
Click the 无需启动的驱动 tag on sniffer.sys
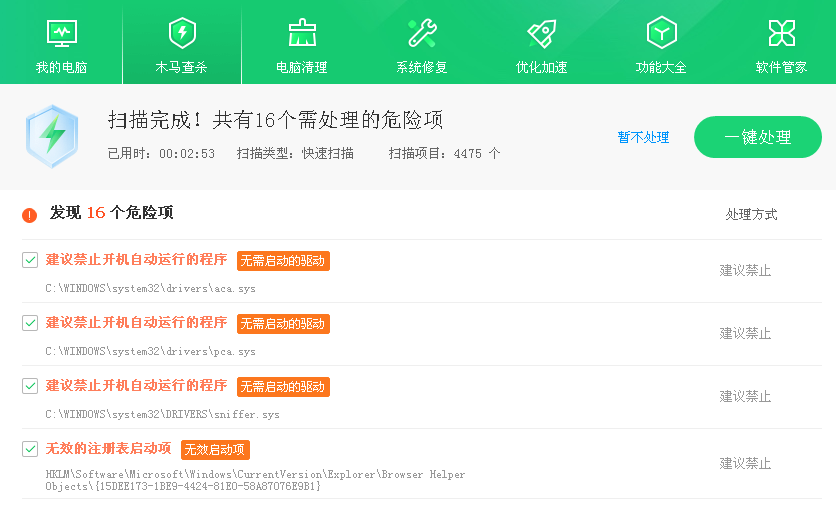[283, 387]
